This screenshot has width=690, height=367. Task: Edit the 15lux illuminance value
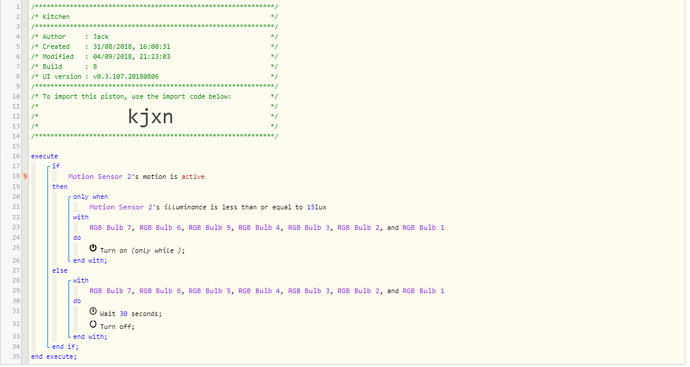(x=317, y=207)
